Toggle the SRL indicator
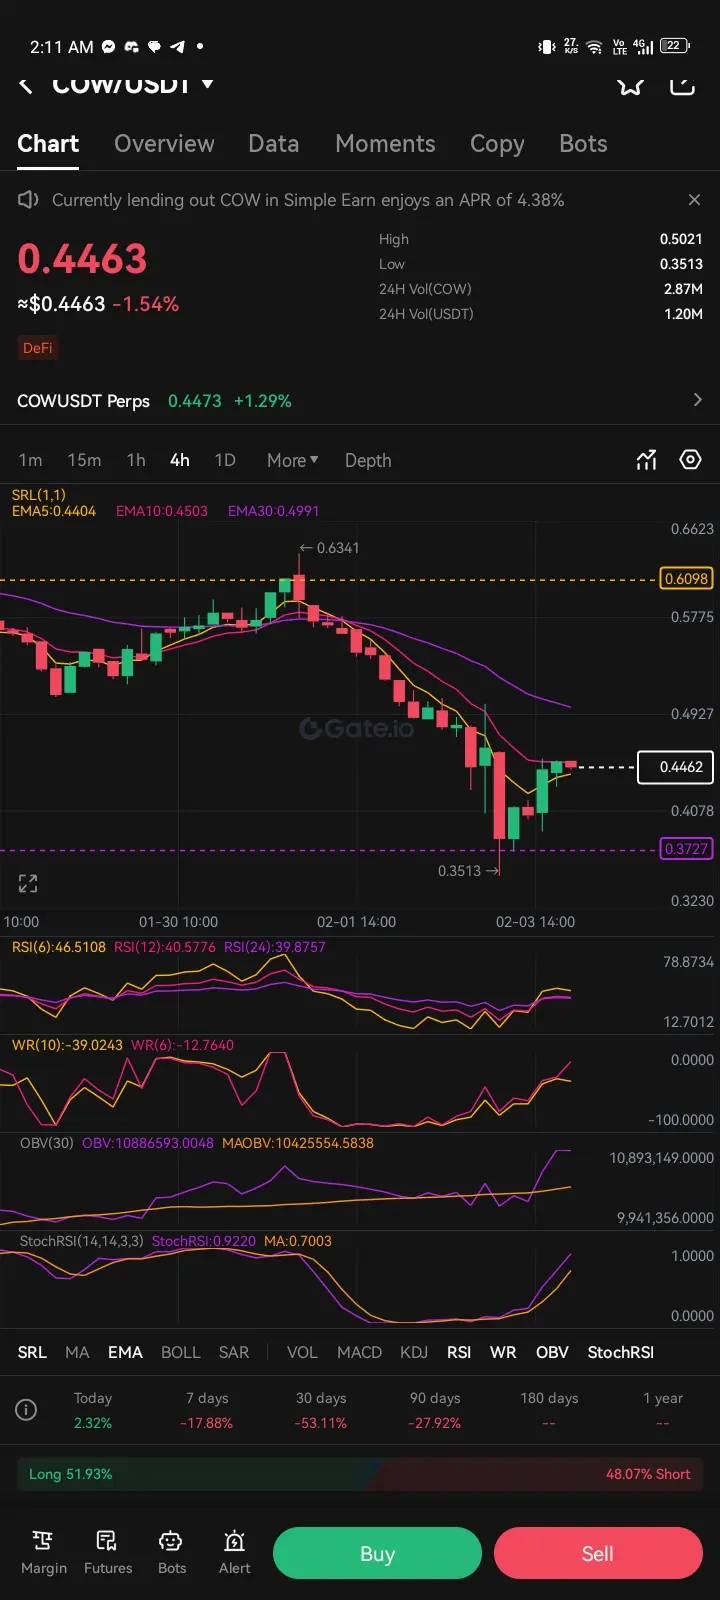The image size is (720, 1600). [32, 1352]
